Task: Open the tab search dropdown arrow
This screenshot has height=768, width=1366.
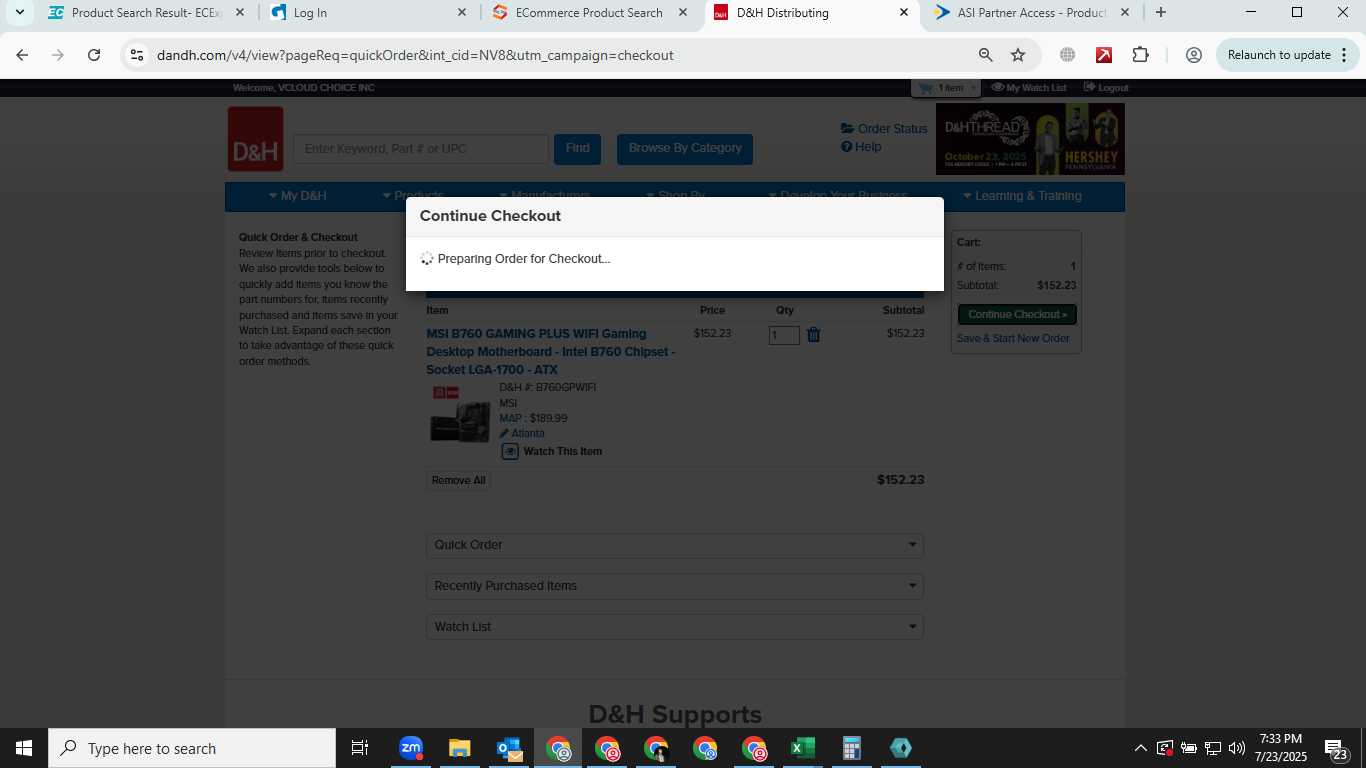Action: [19, 13]
